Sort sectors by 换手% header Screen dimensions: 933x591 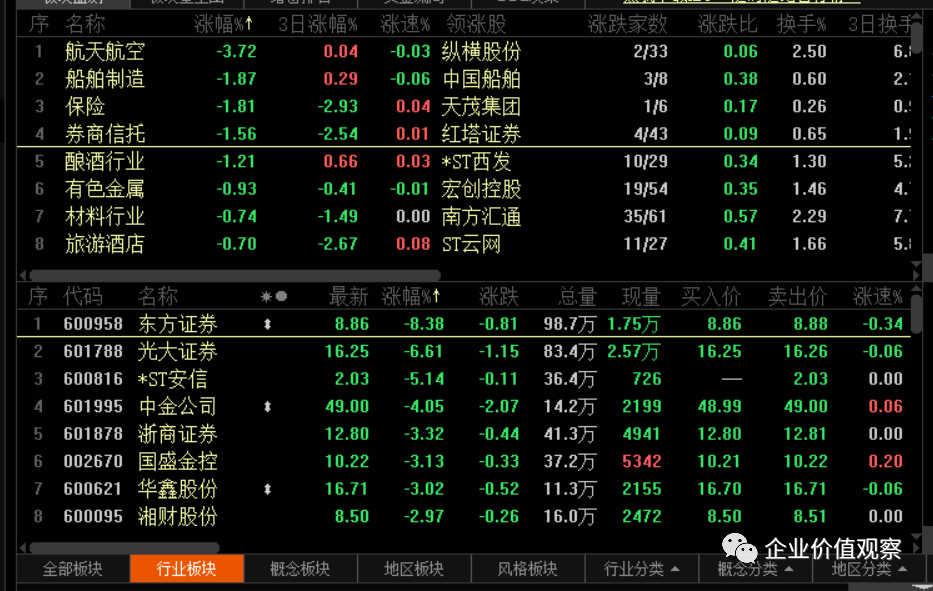801,24
